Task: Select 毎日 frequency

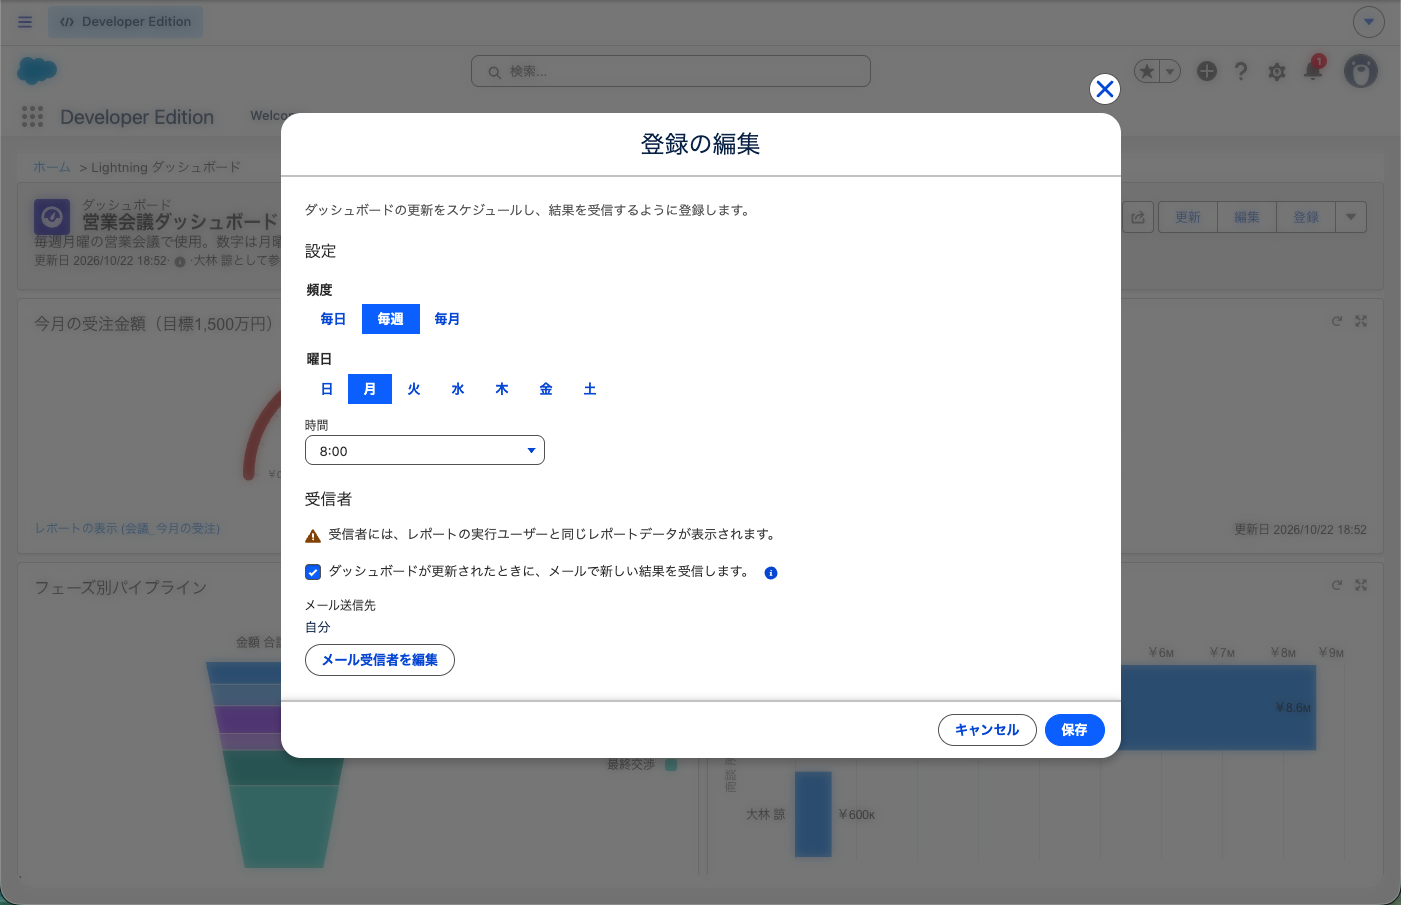Action: 333,319
